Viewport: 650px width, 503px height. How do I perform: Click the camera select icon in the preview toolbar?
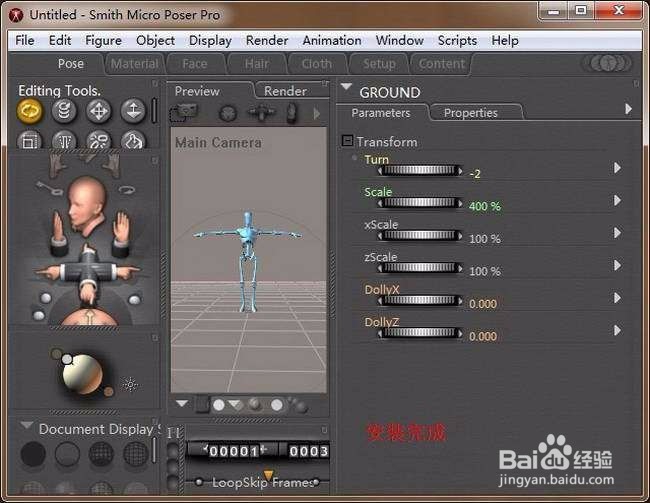(184, 113)
